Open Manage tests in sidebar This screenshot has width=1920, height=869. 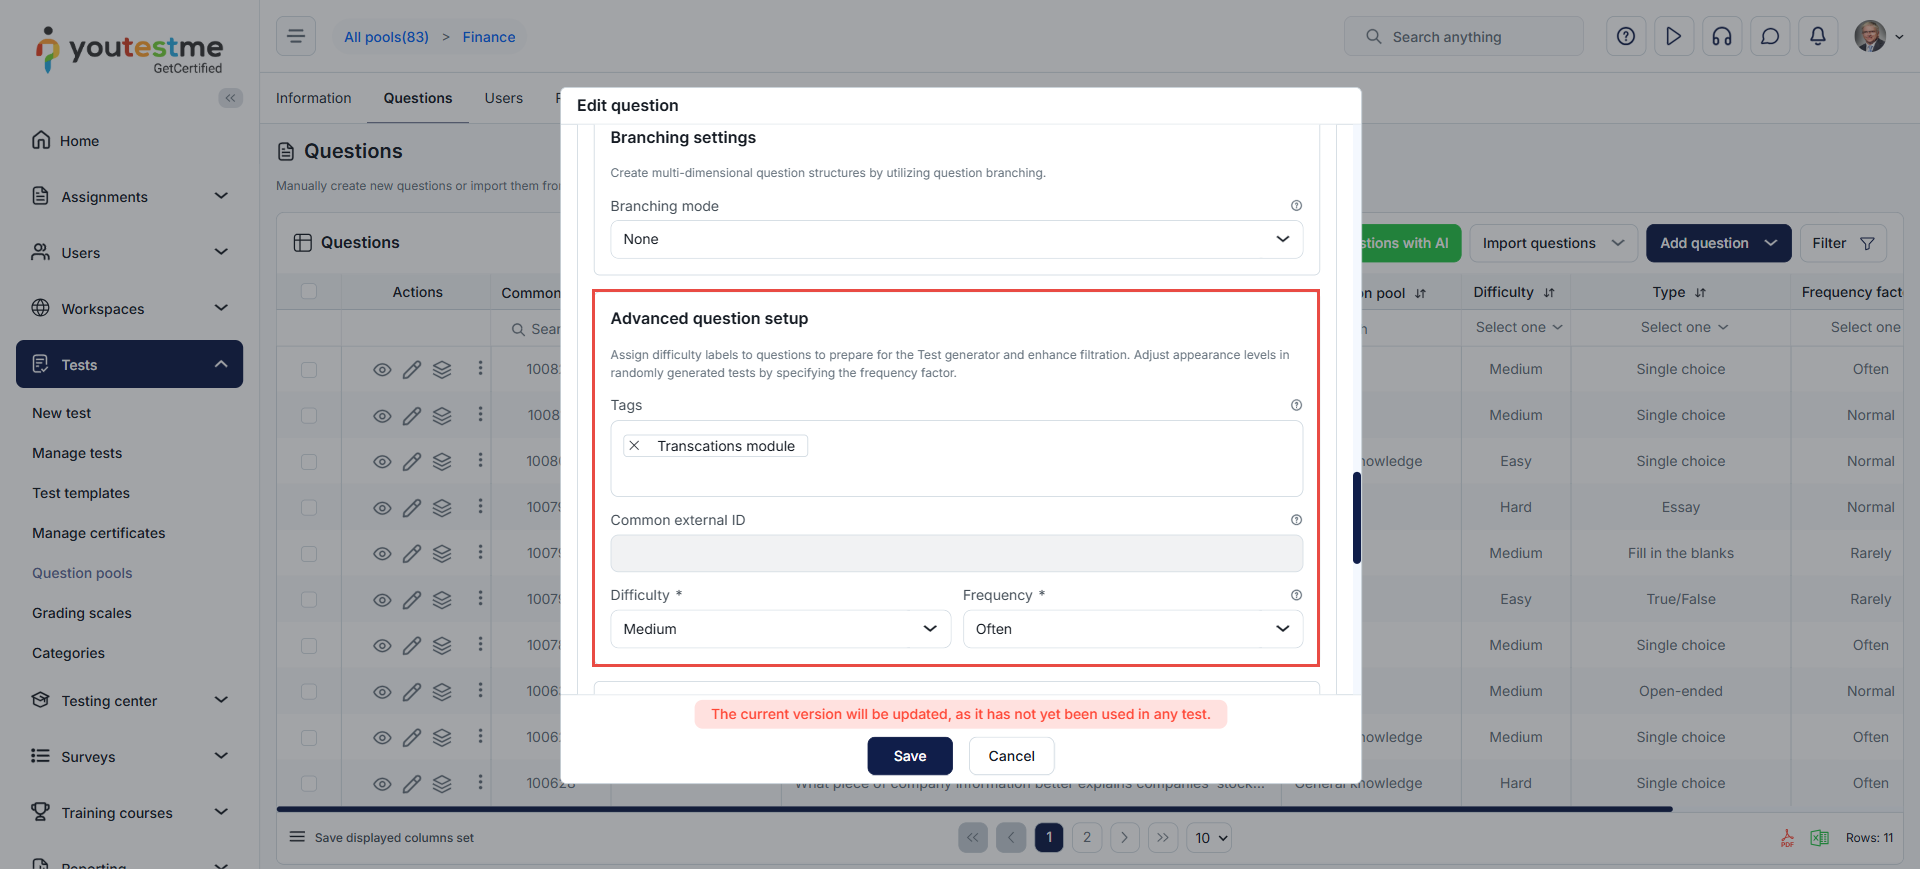[77, 453]
